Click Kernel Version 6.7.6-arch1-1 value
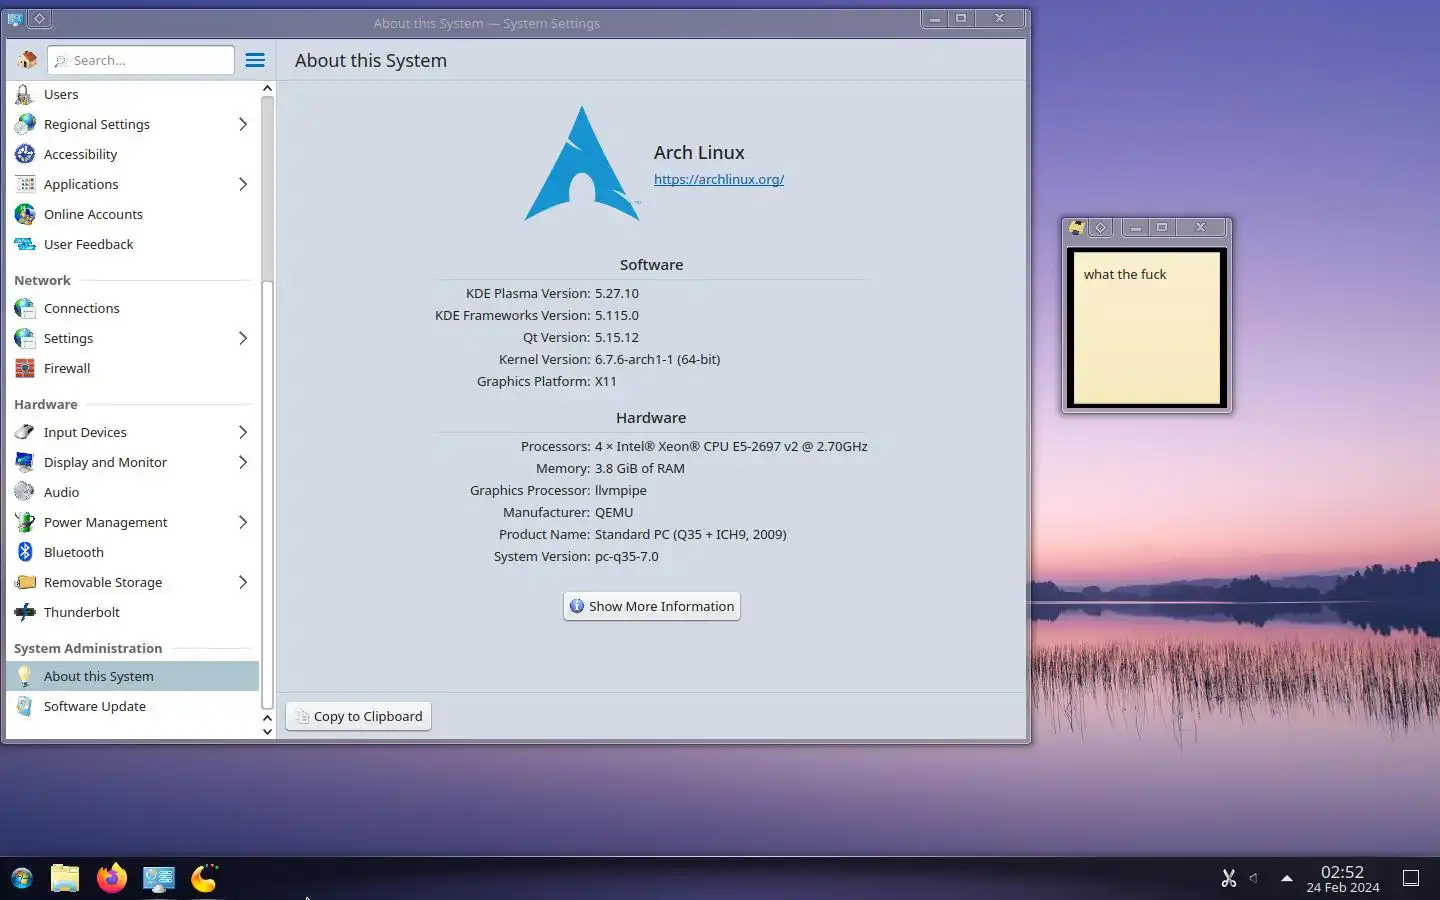 pos(657,359)
